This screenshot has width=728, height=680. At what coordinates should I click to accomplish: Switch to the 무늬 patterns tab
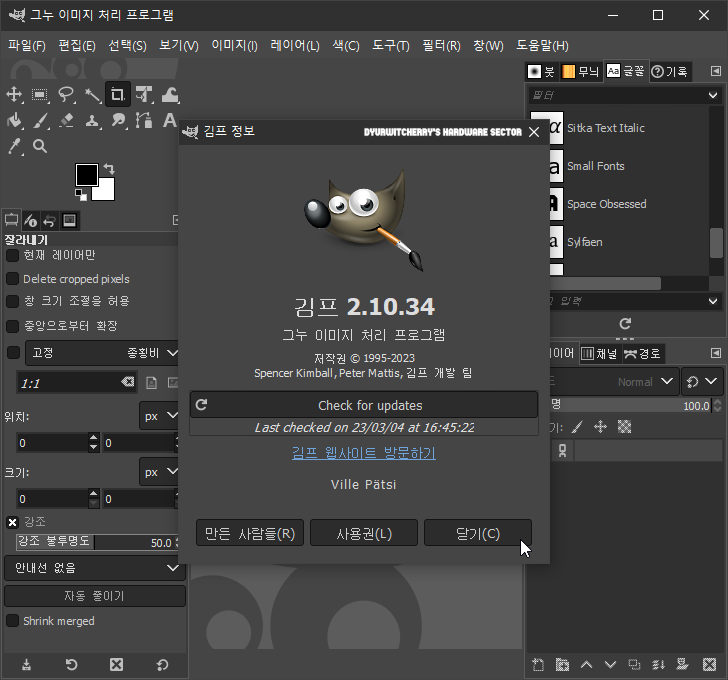coord(581,71)
